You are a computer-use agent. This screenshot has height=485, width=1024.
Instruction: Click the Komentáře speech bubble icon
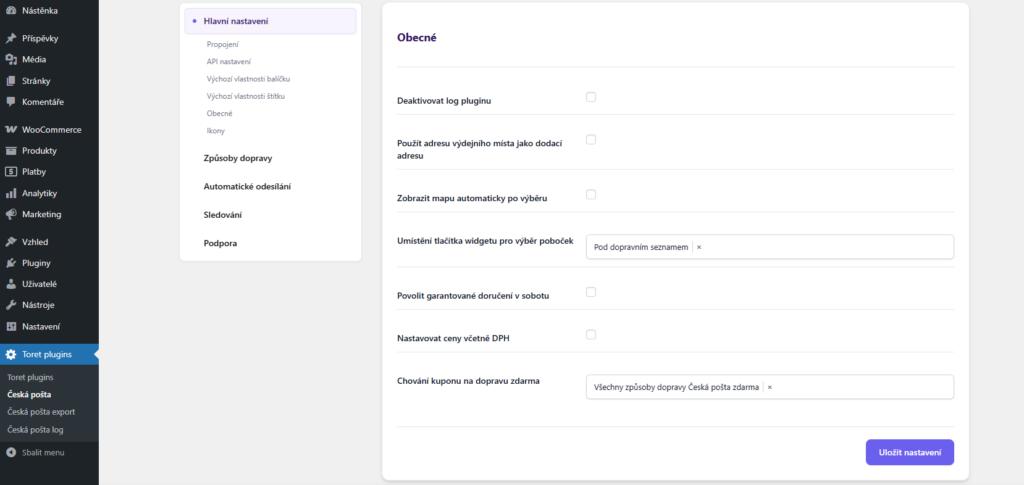point(10,102)
